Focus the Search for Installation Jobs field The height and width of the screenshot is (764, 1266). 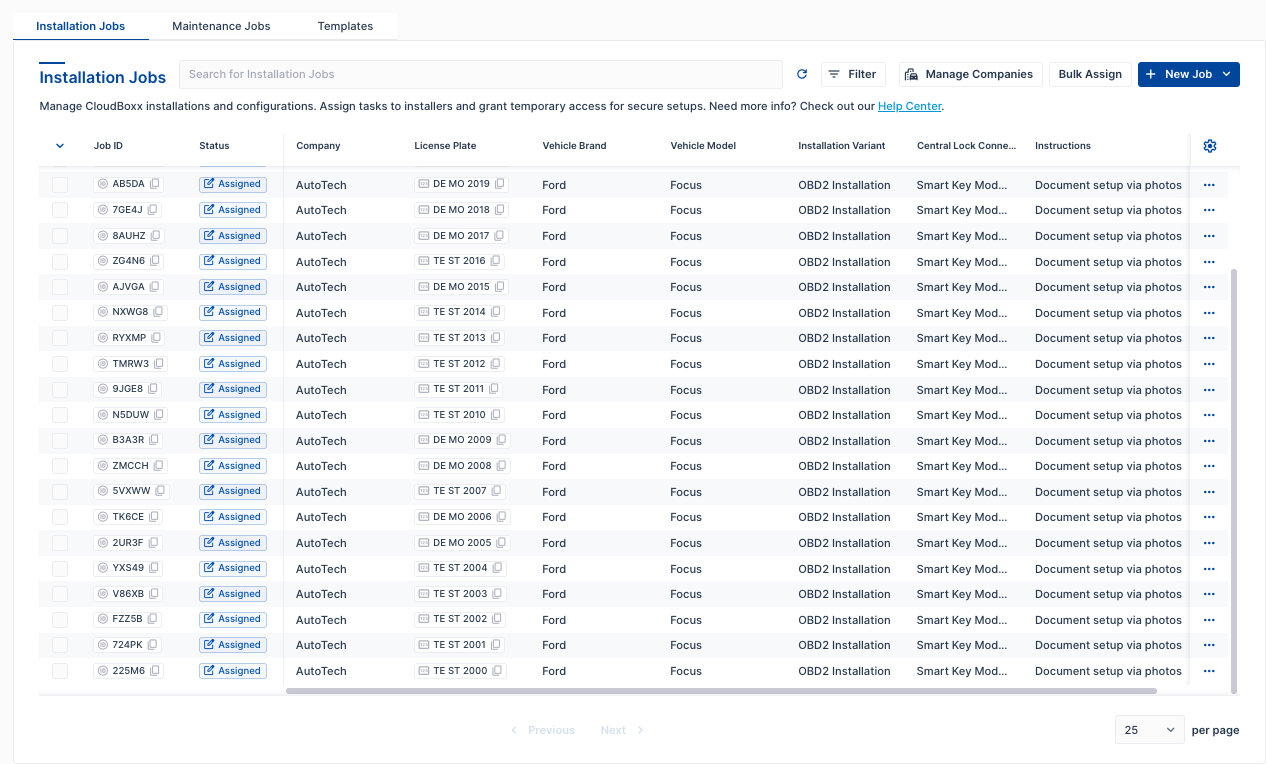pos(480,74)
